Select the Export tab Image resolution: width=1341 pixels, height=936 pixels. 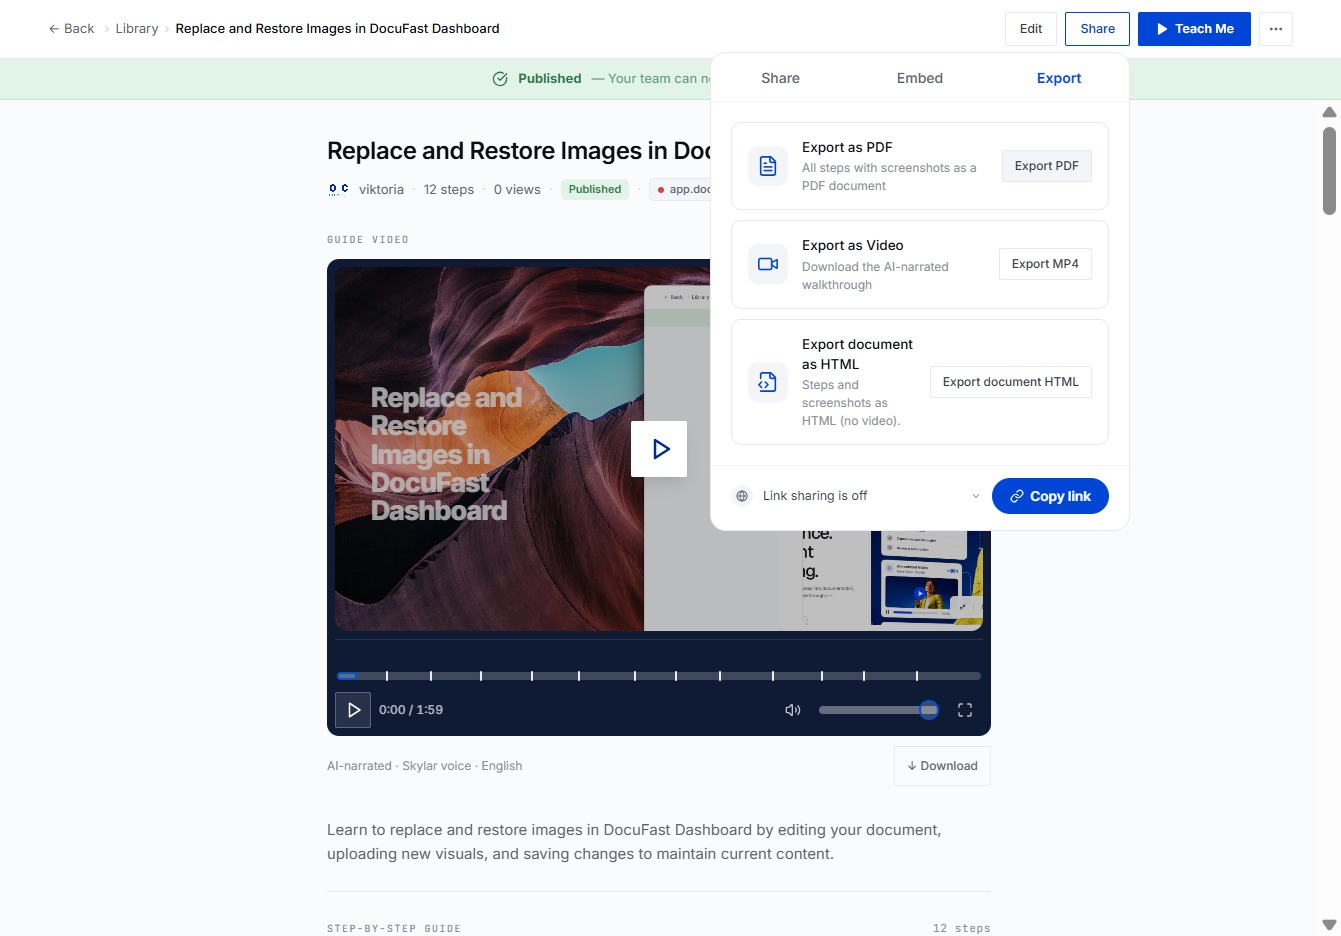click(1059, 78)
